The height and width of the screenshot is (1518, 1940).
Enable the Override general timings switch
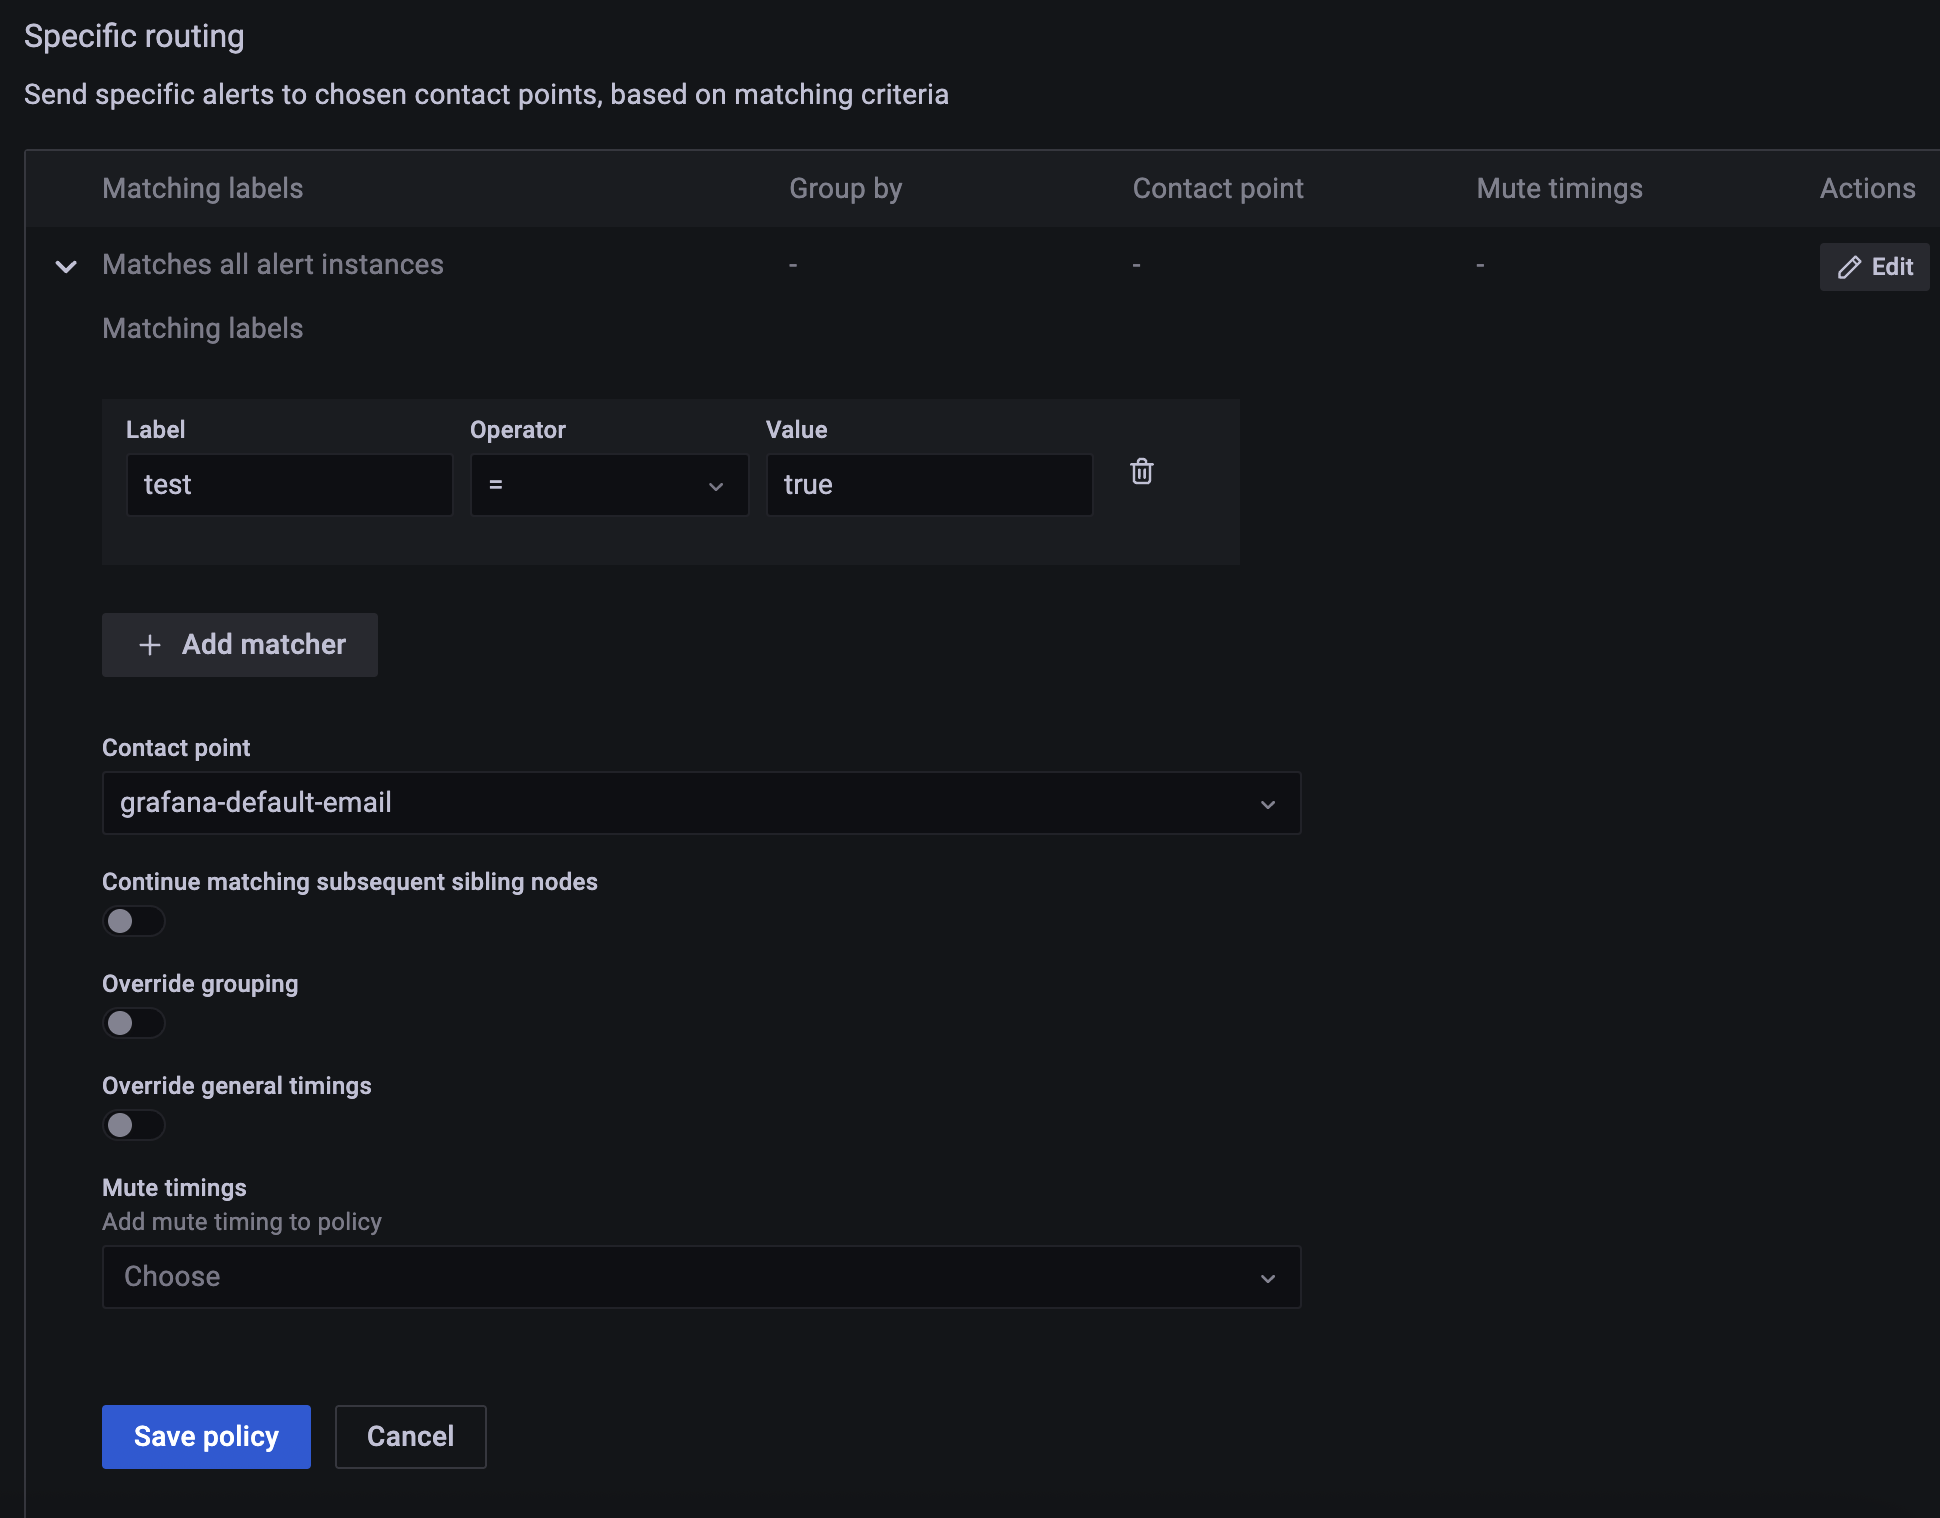click(x=133, y=1125)
